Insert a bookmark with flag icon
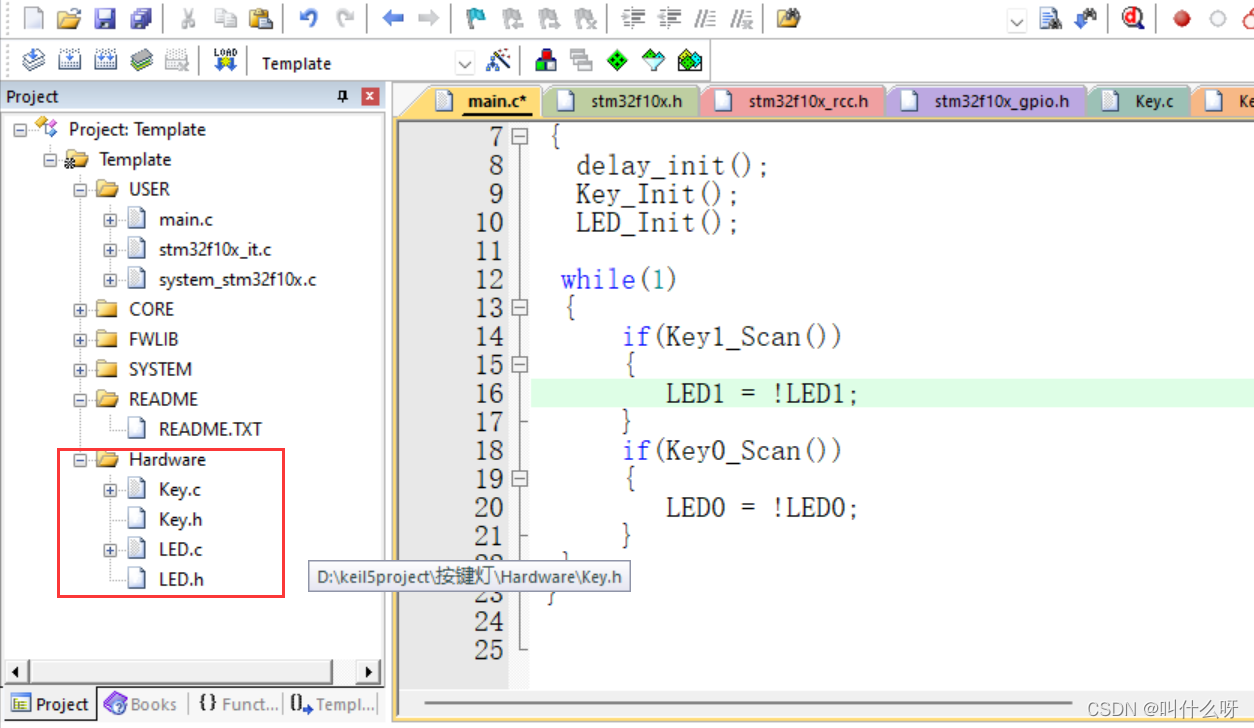 (x=477, y=18)
